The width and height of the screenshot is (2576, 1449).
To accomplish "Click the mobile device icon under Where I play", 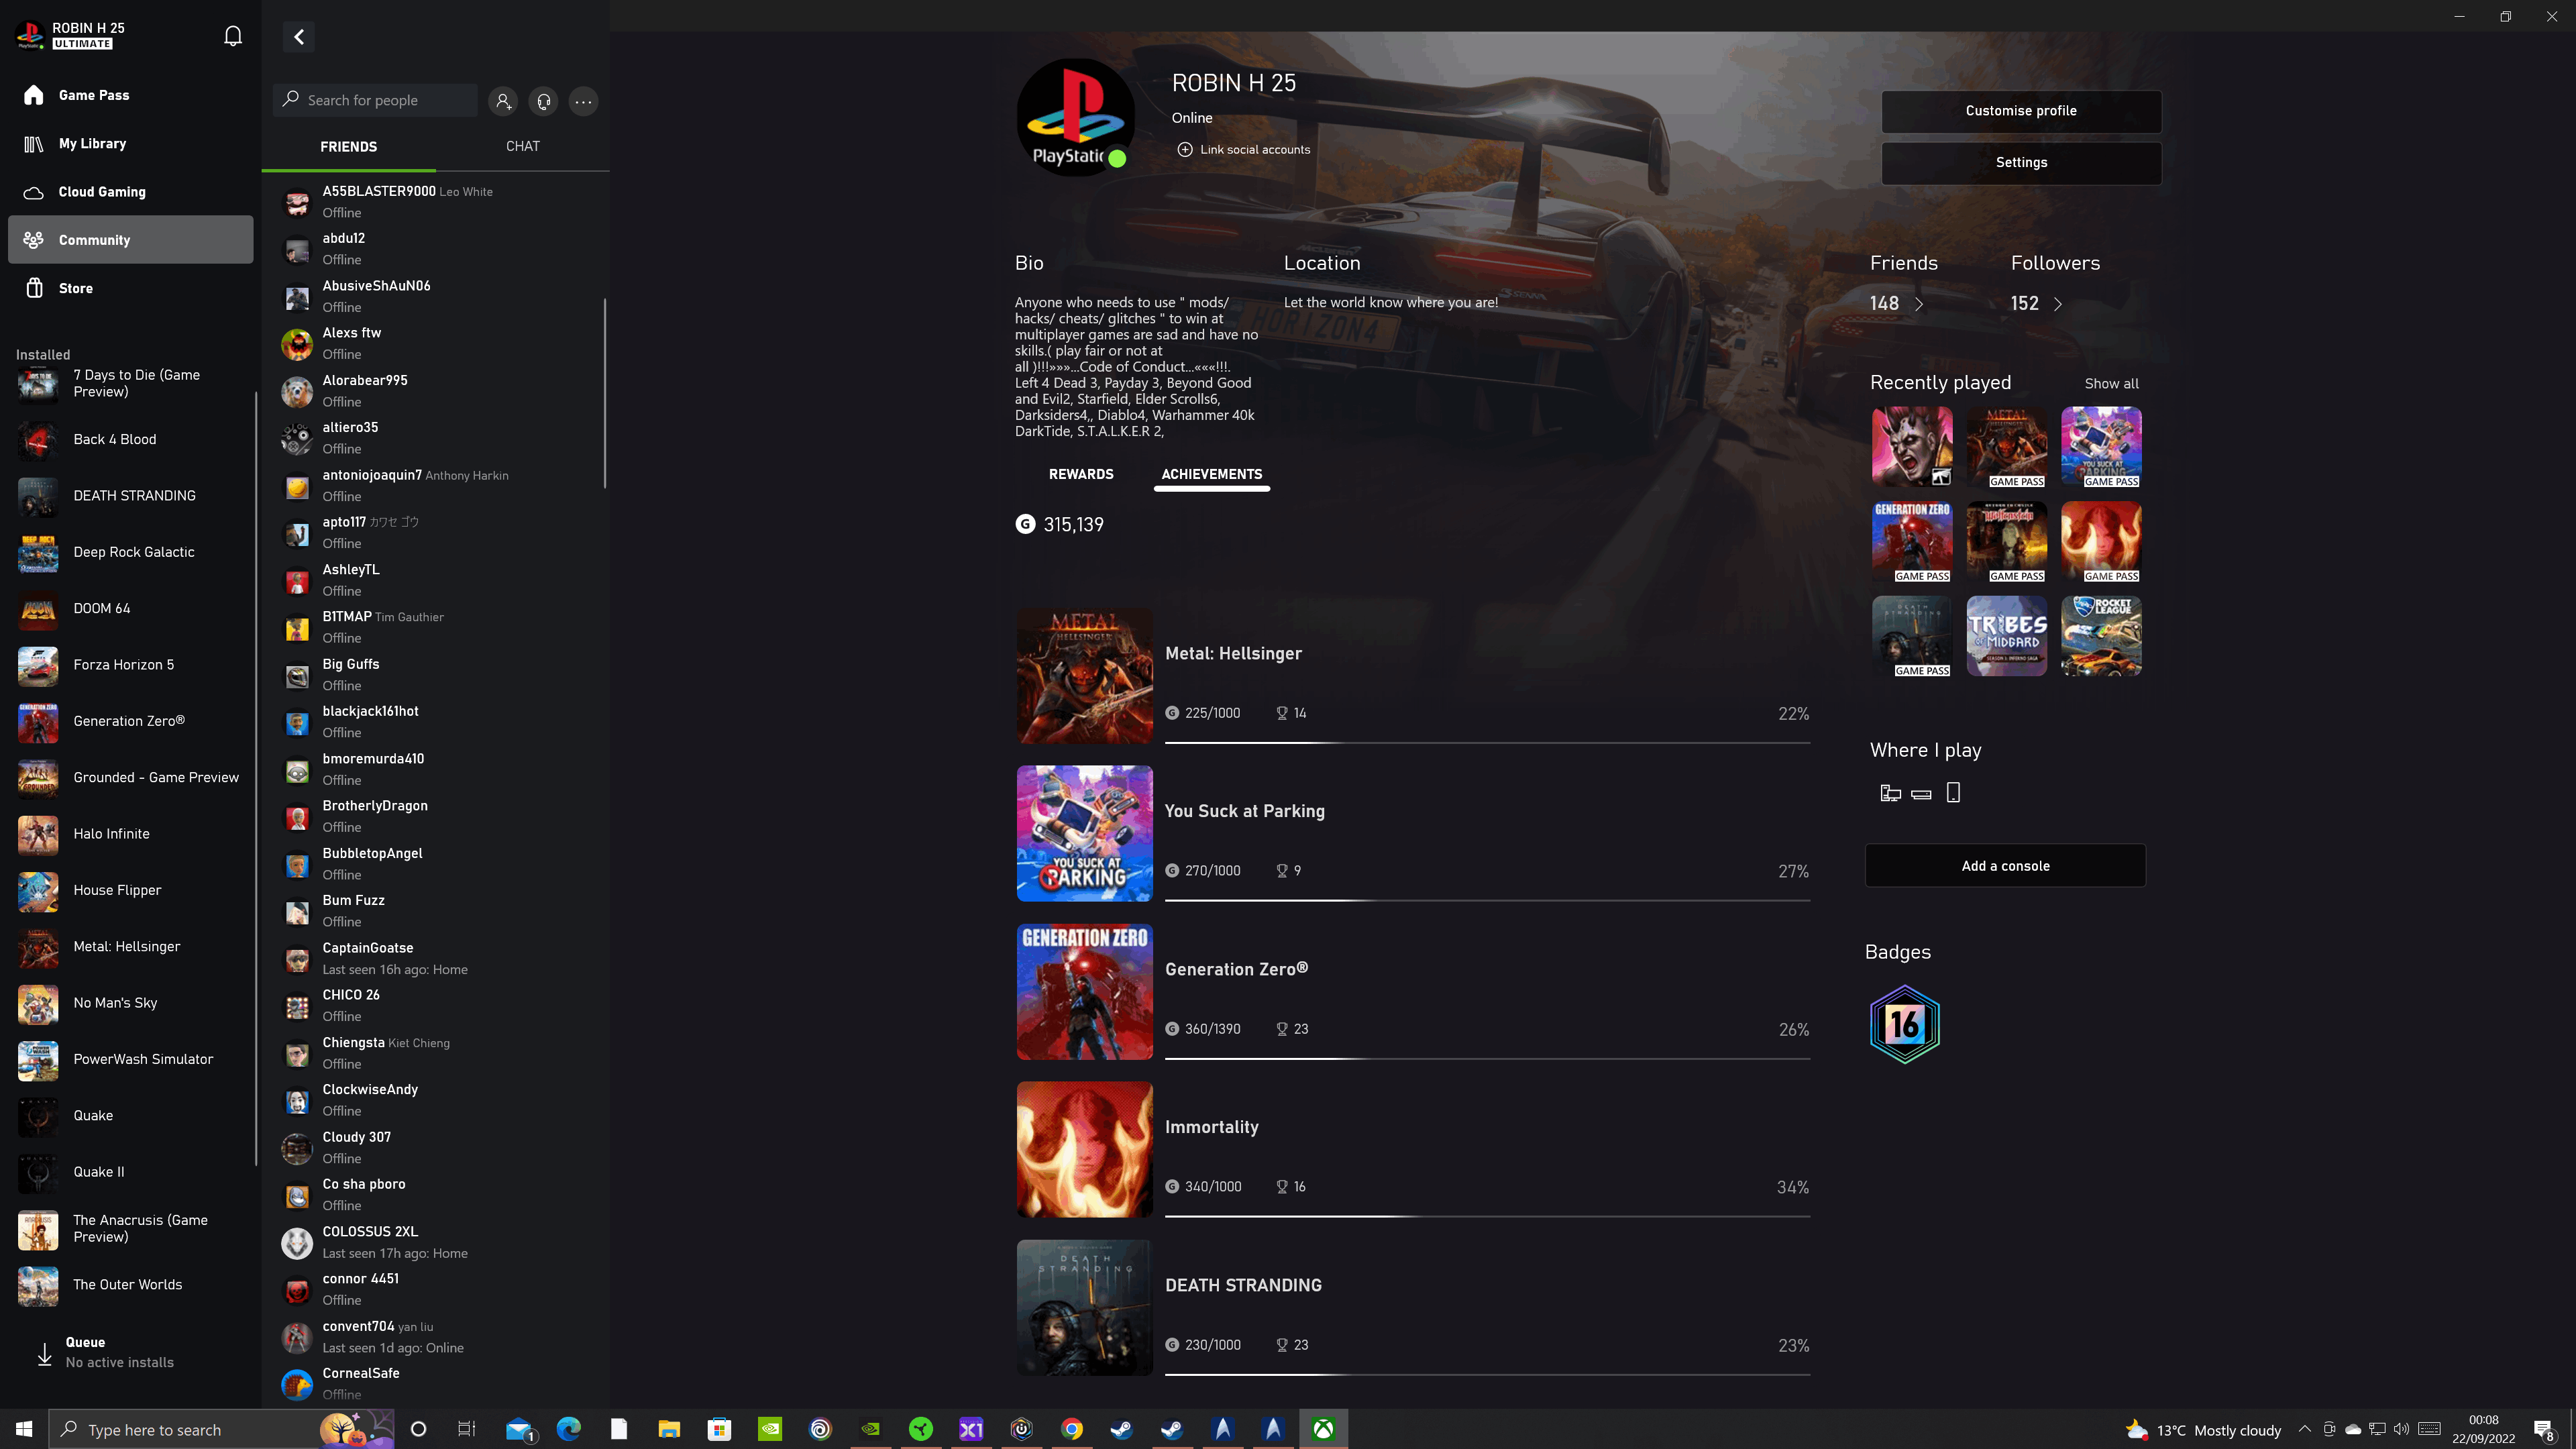I will click(1953, 793).
